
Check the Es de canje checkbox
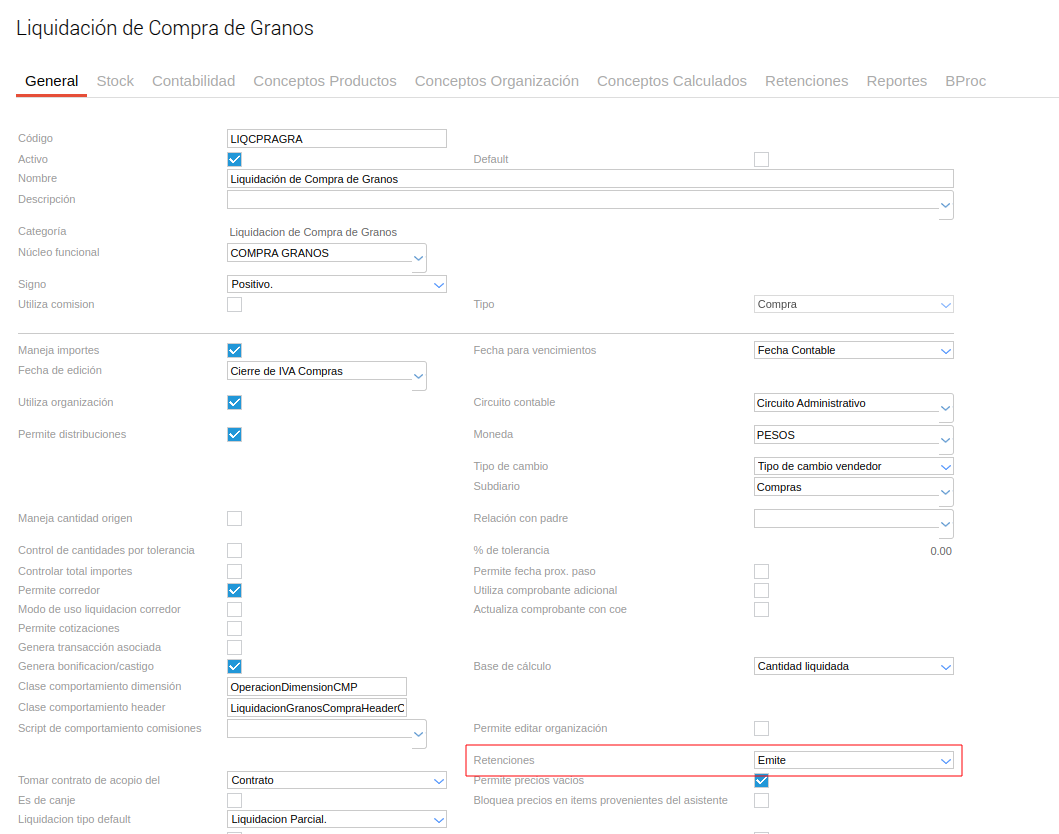pyautogui.click(x=234, y=800)
